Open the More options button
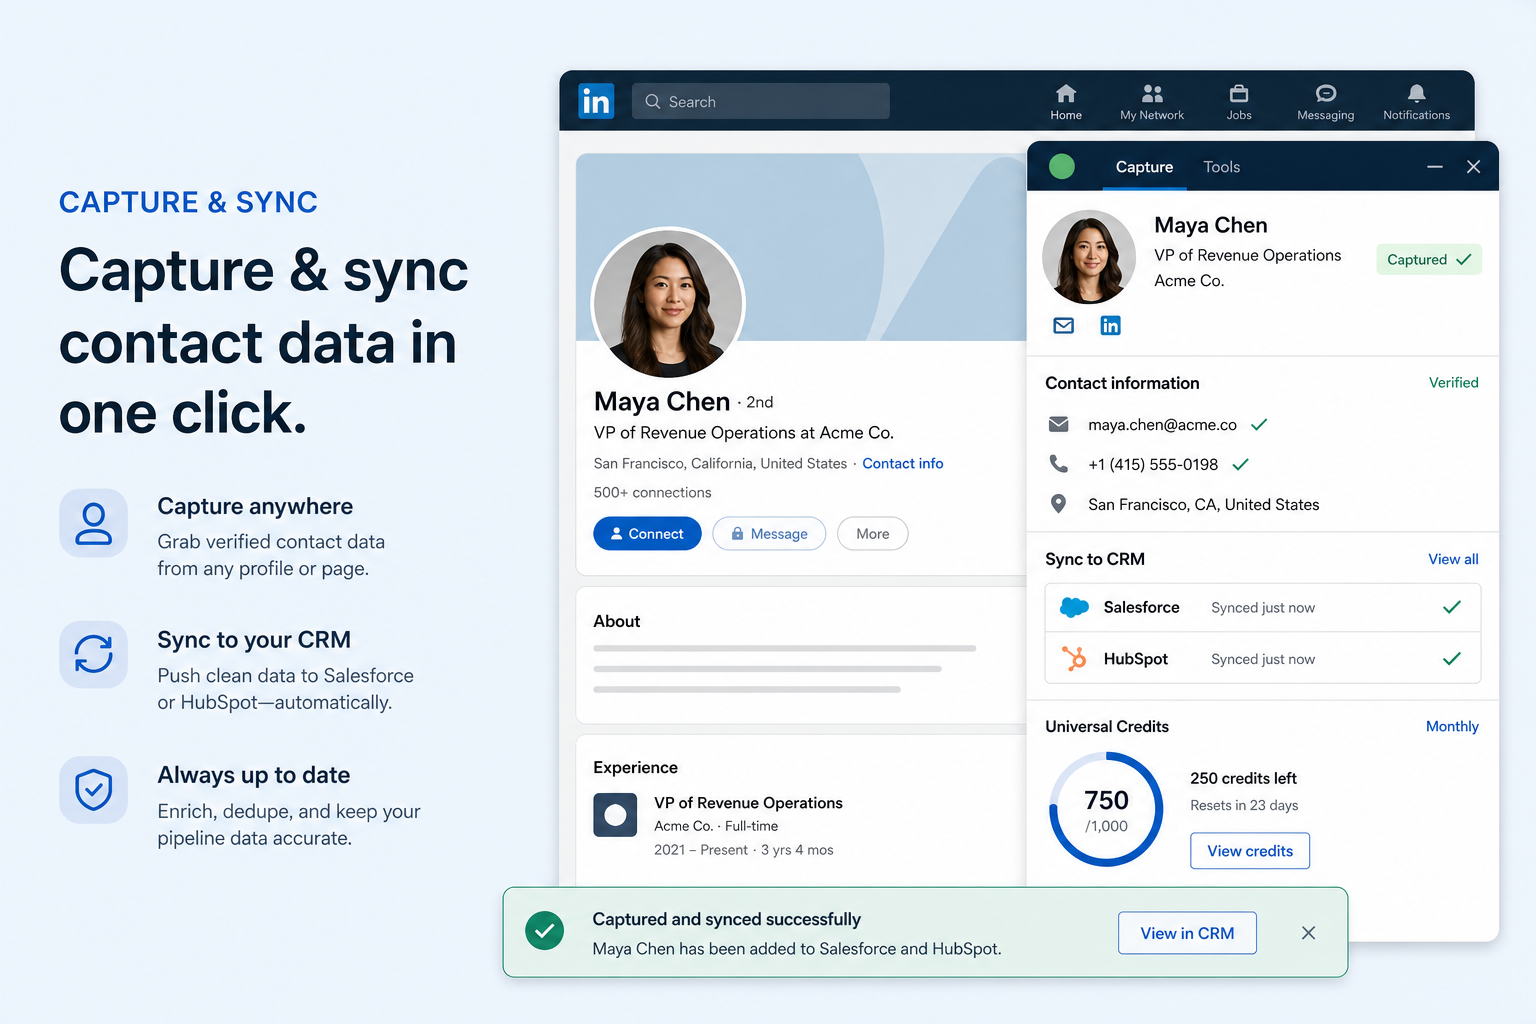1536x1024 pixels. [873, 534]
